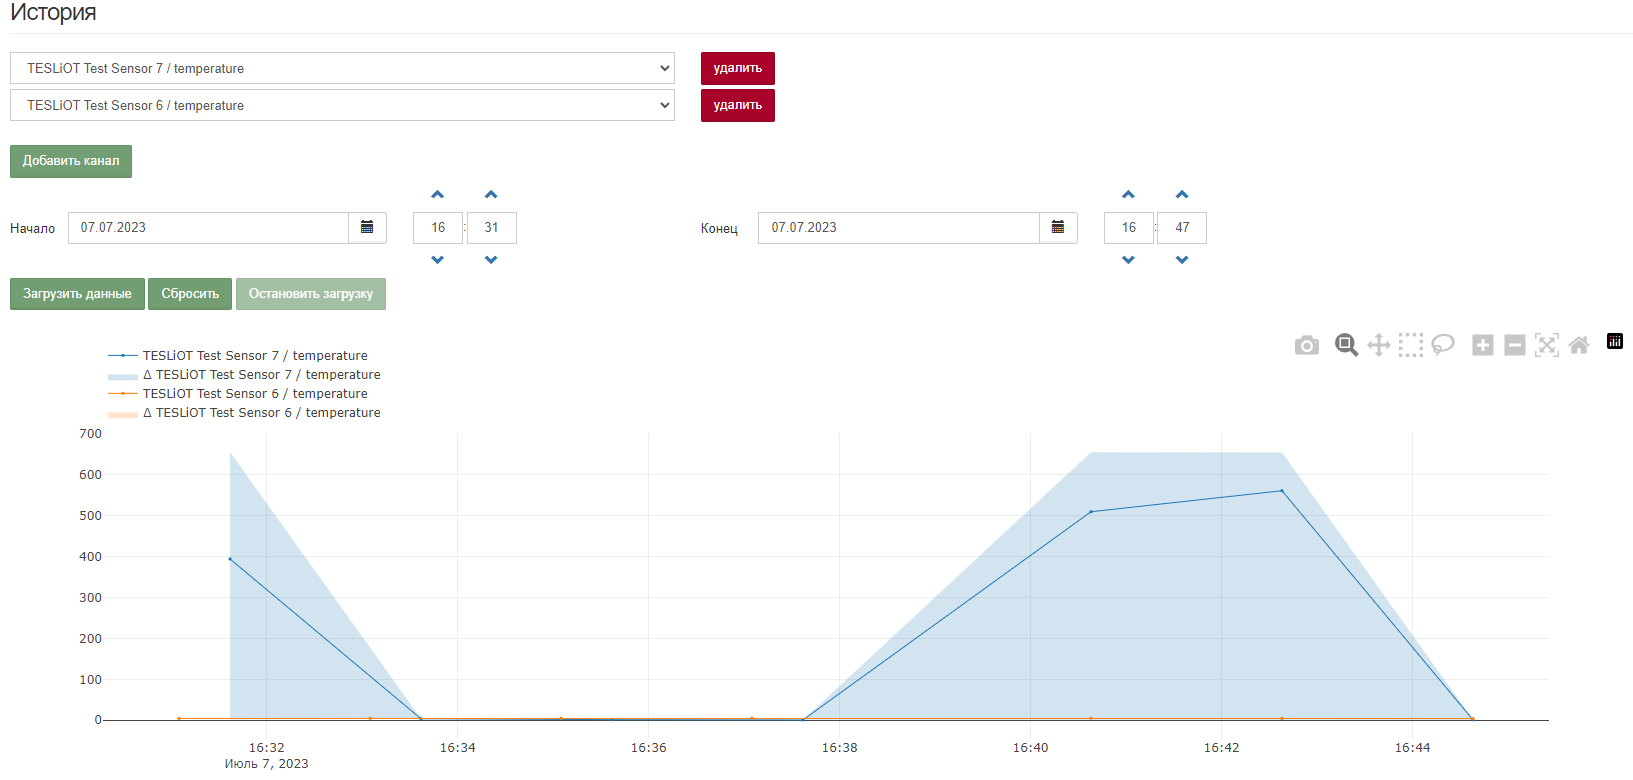The width and height of the screenshot is (1633, 780).
Task: Delete the Sensor 7 channel row
Action: click(738, 68)
